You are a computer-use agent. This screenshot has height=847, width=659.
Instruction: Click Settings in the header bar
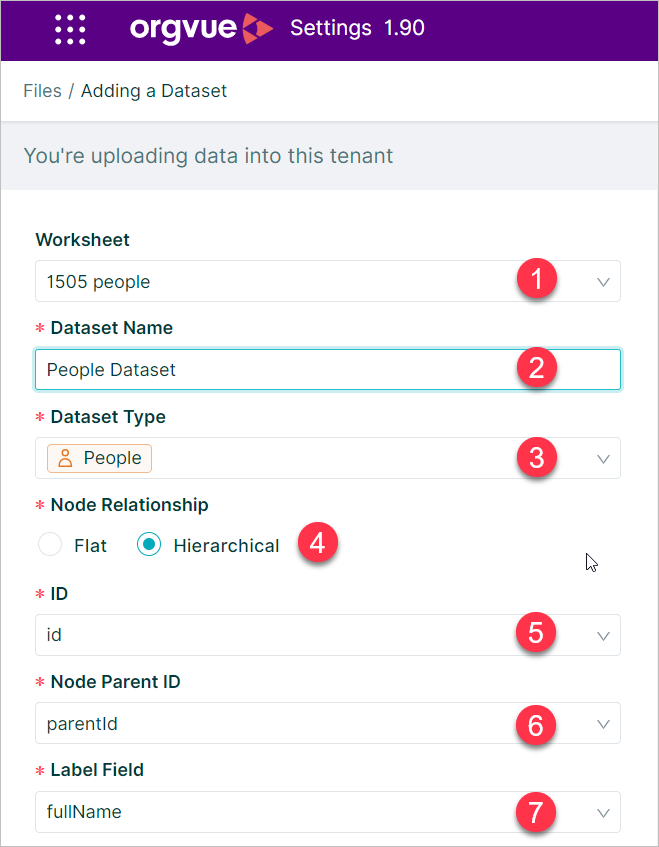coord(331,28)
